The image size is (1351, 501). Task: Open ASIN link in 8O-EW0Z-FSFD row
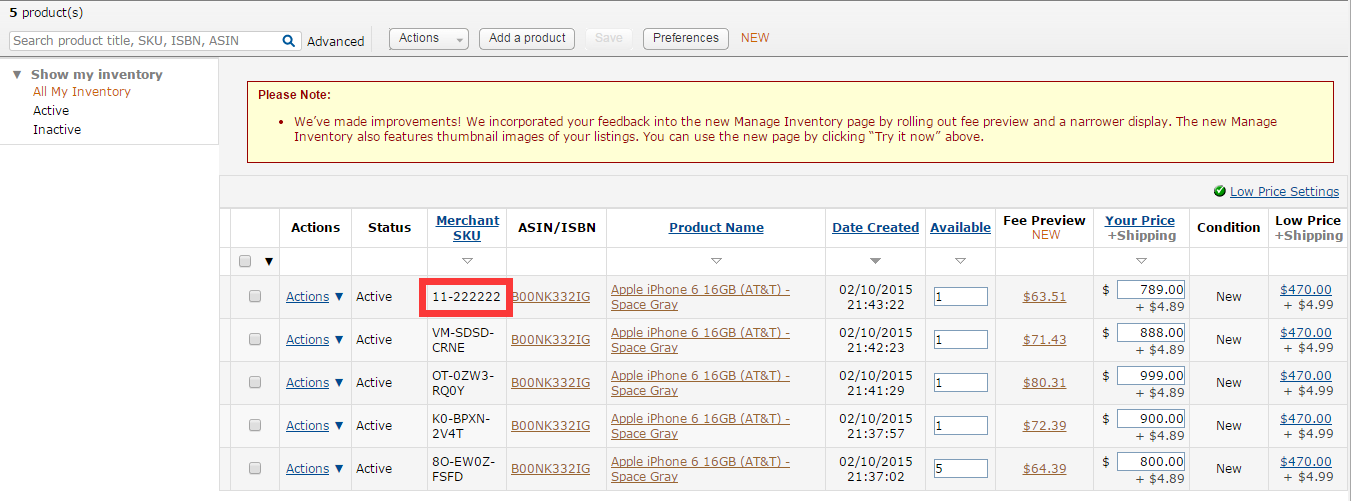click(551, 469)
